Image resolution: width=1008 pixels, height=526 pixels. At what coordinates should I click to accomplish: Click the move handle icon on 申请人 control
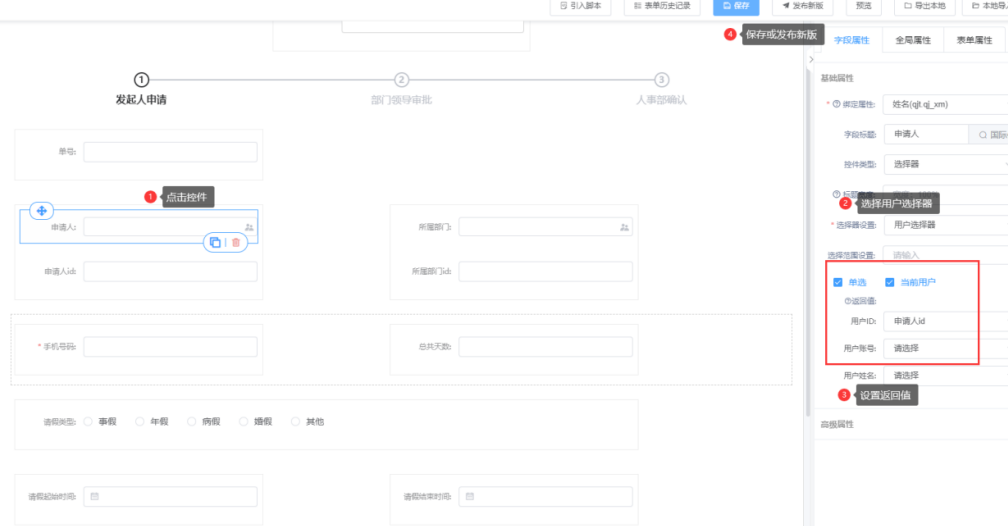point(41,210)
